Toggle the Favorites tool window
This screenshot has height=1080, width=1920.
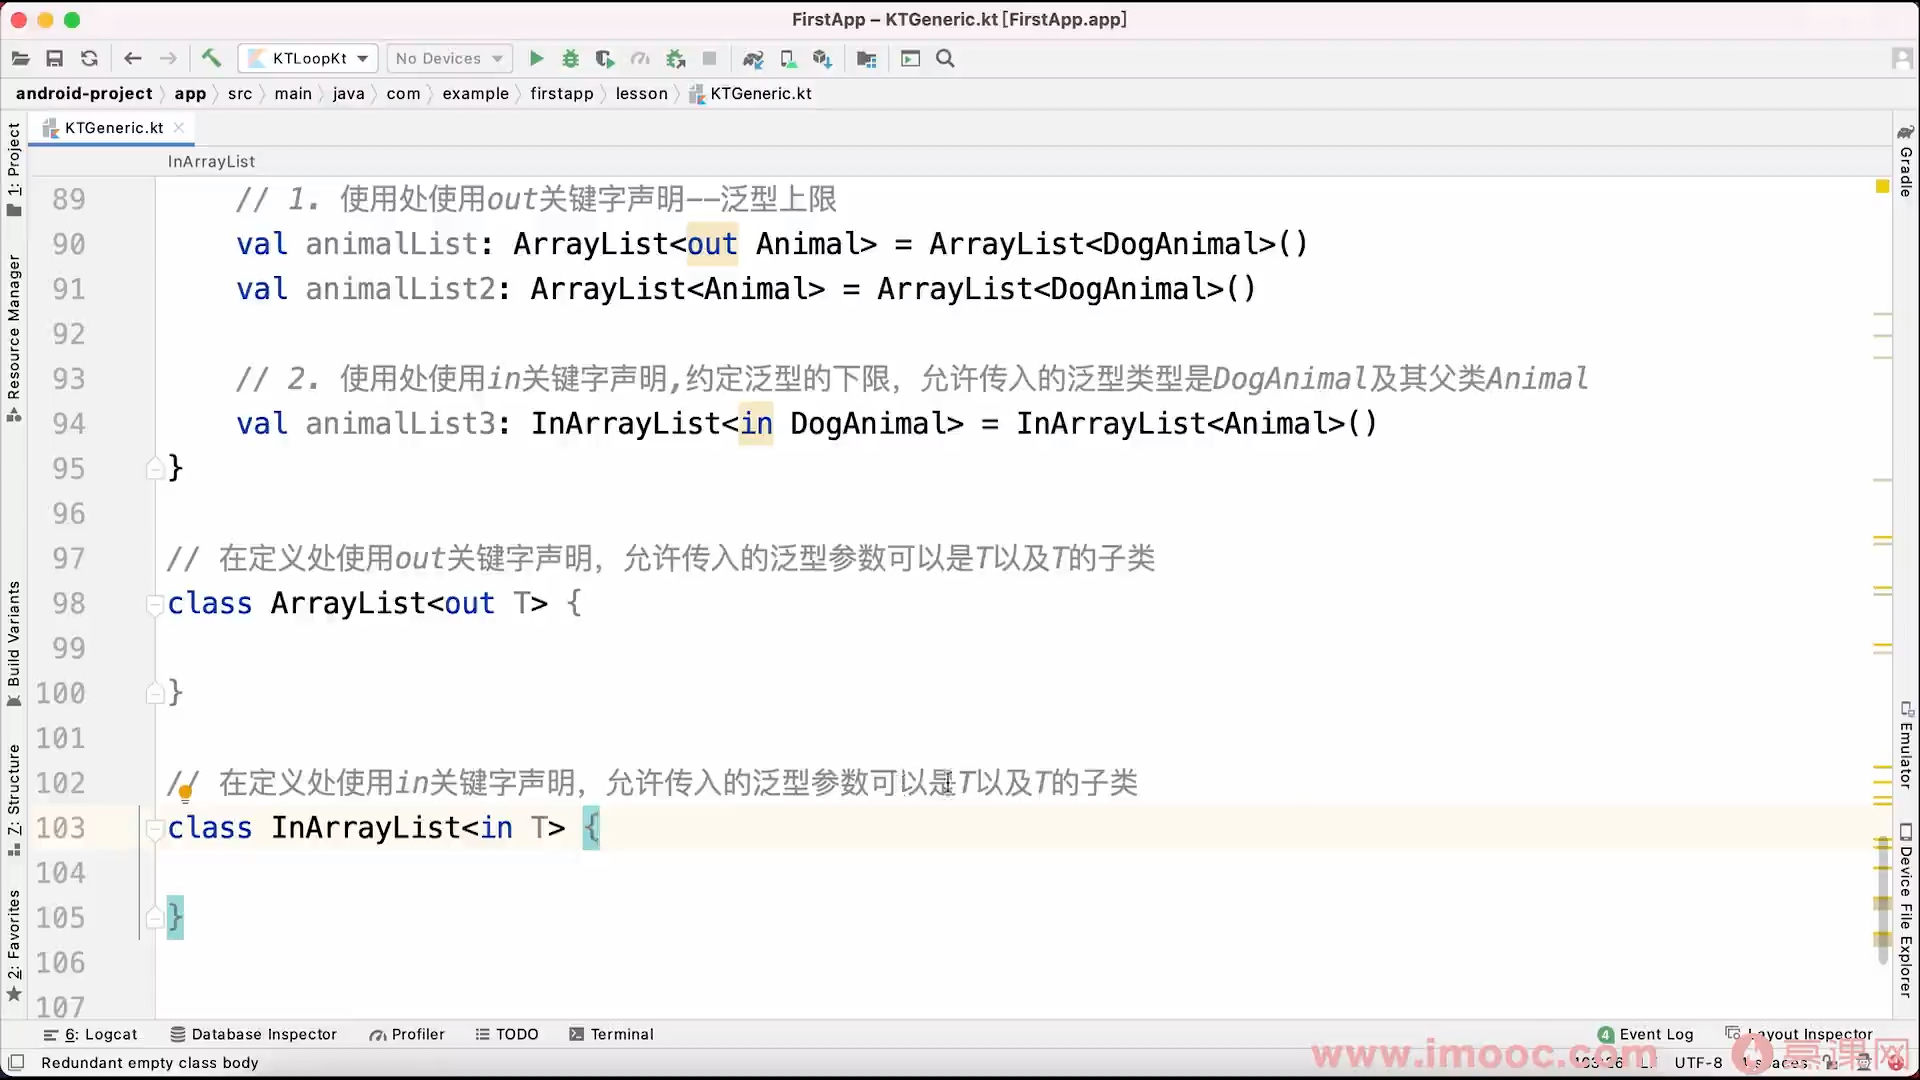[14, 945]
